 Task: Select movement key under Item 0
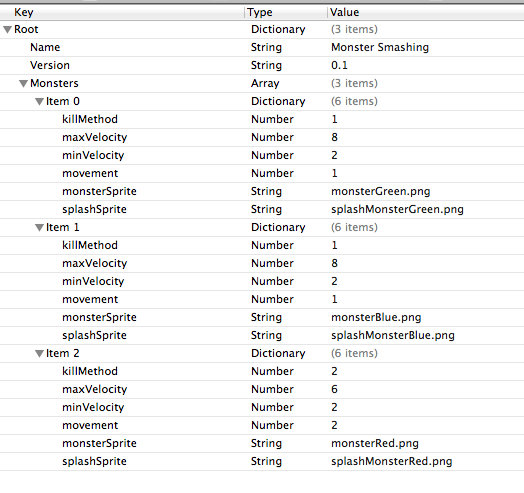click(90, 173)
